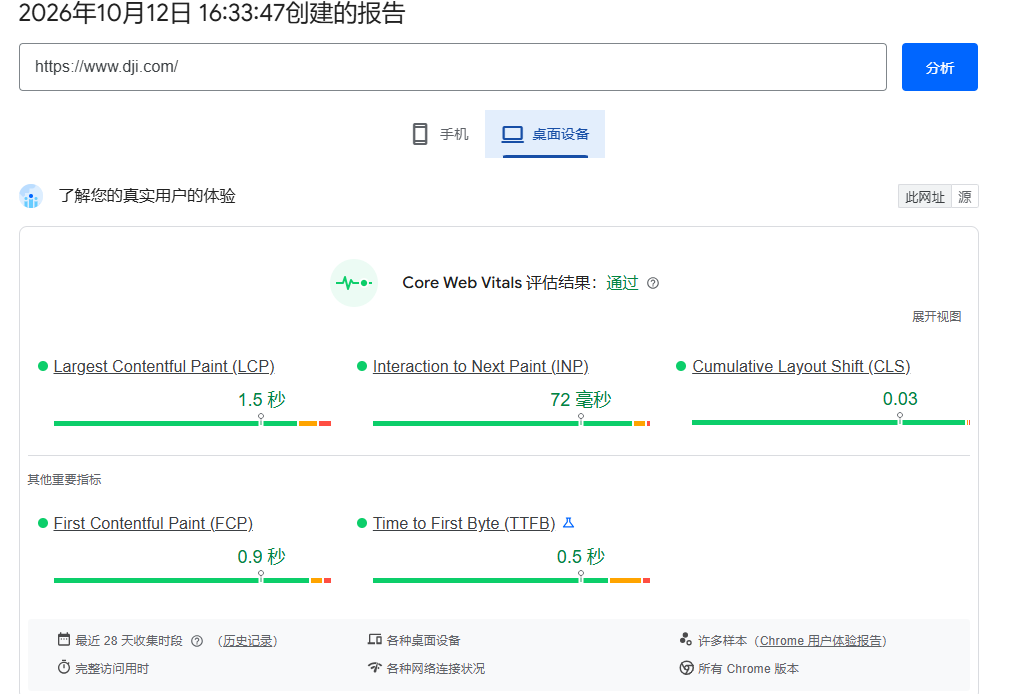Click green status dot beside INP
The height and width of the screenshot is (694, 1025).
tap(361, 366)
